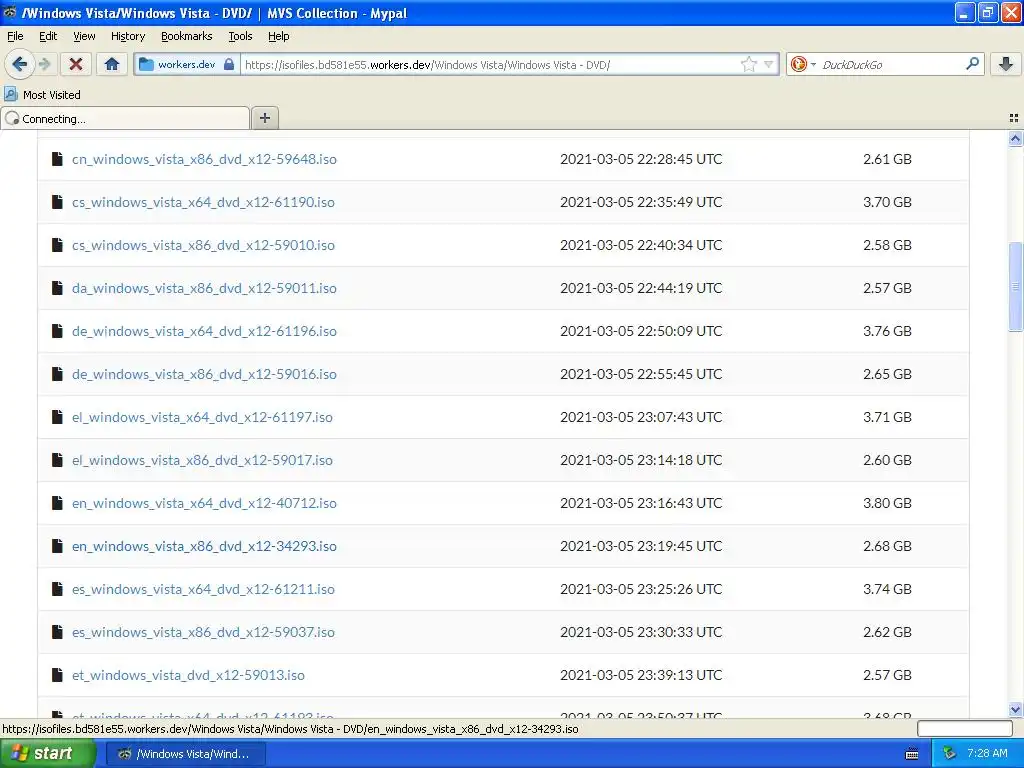Open the Help menu
This screenshot has width=1024, height=768.
point(278,37)
